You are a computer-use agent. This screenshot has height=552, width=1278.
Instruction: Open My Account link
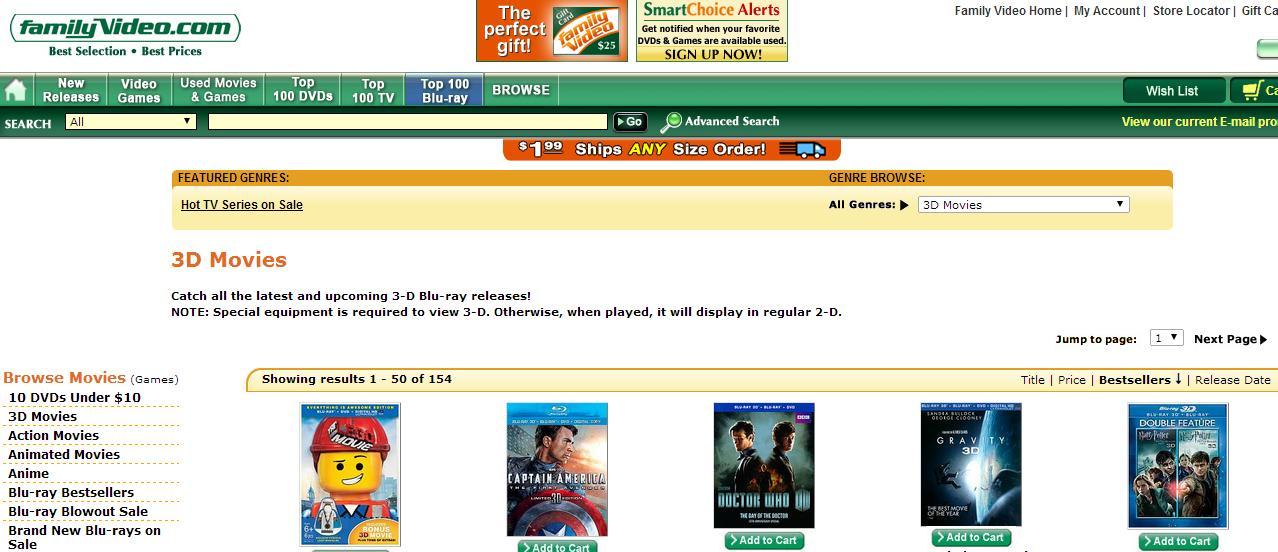click(1106, 11)
